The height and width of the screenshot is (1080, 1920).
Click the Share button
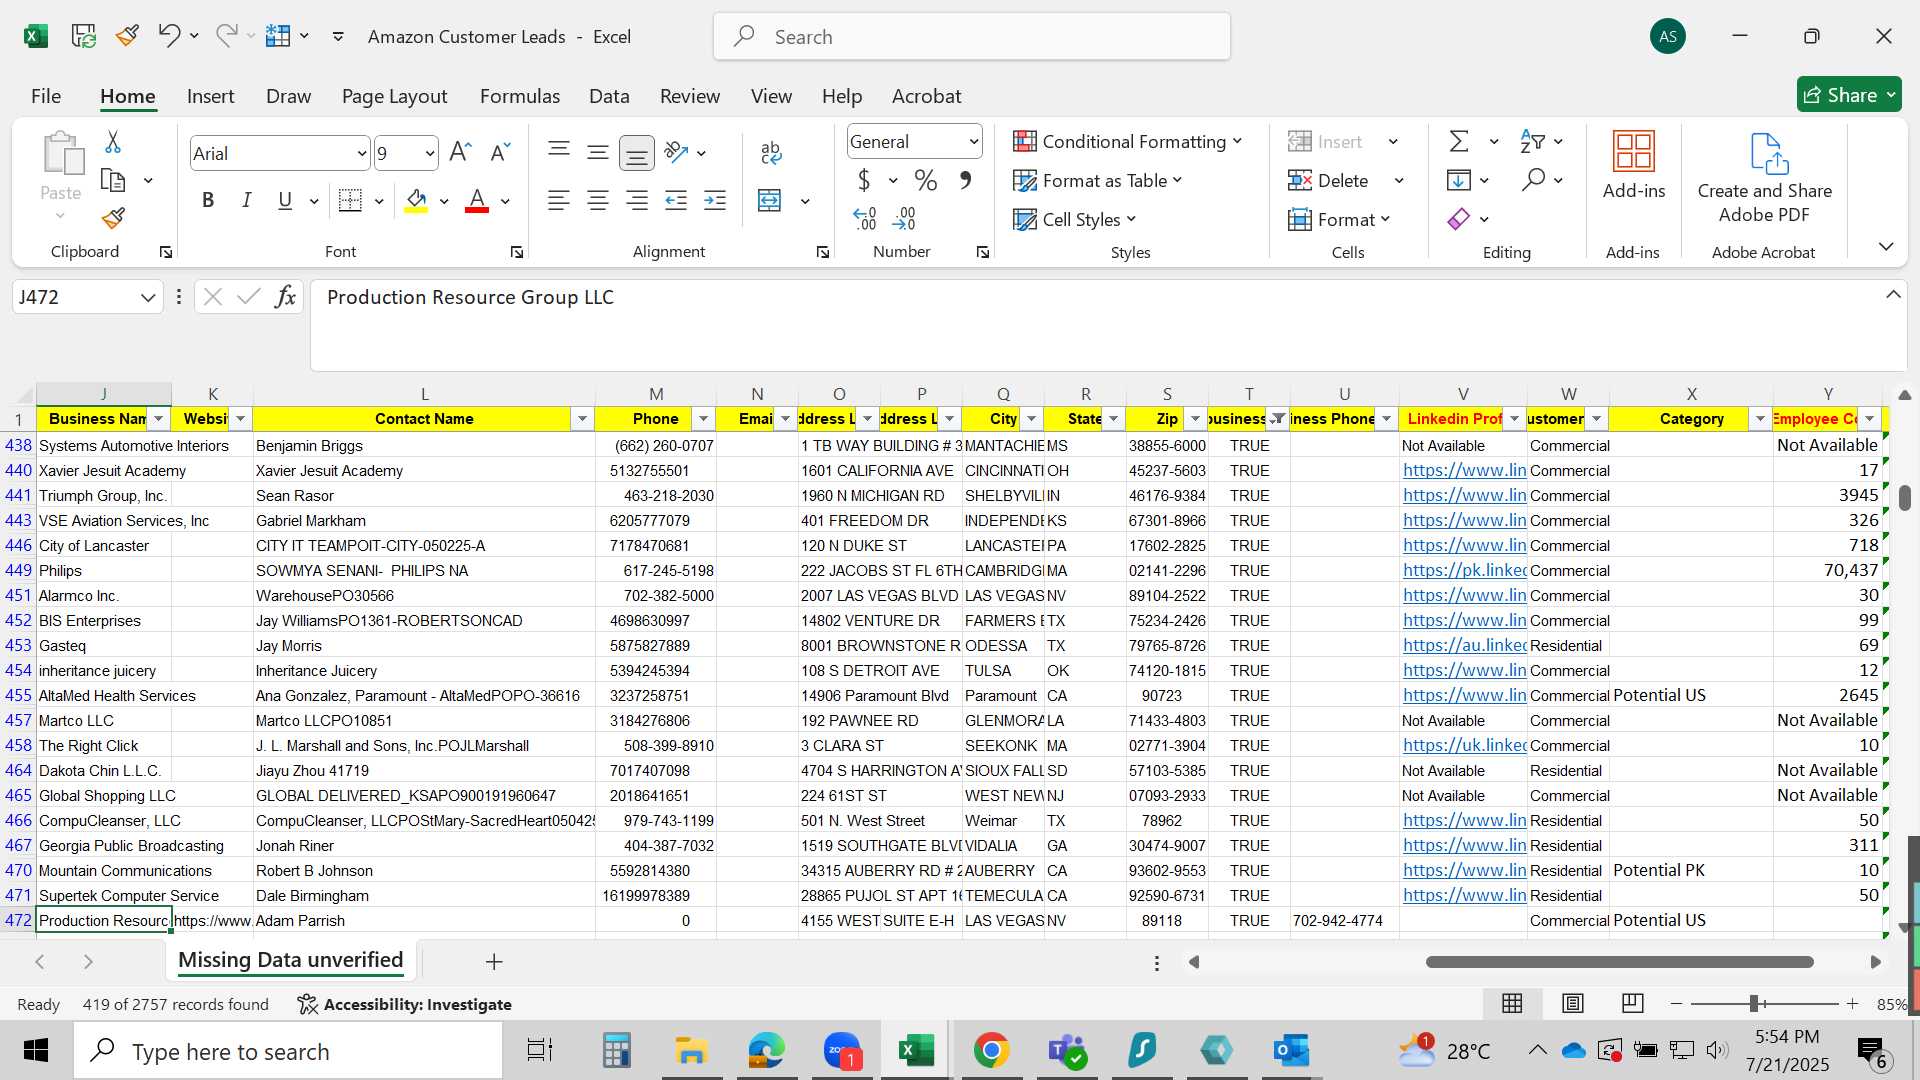1849,94
